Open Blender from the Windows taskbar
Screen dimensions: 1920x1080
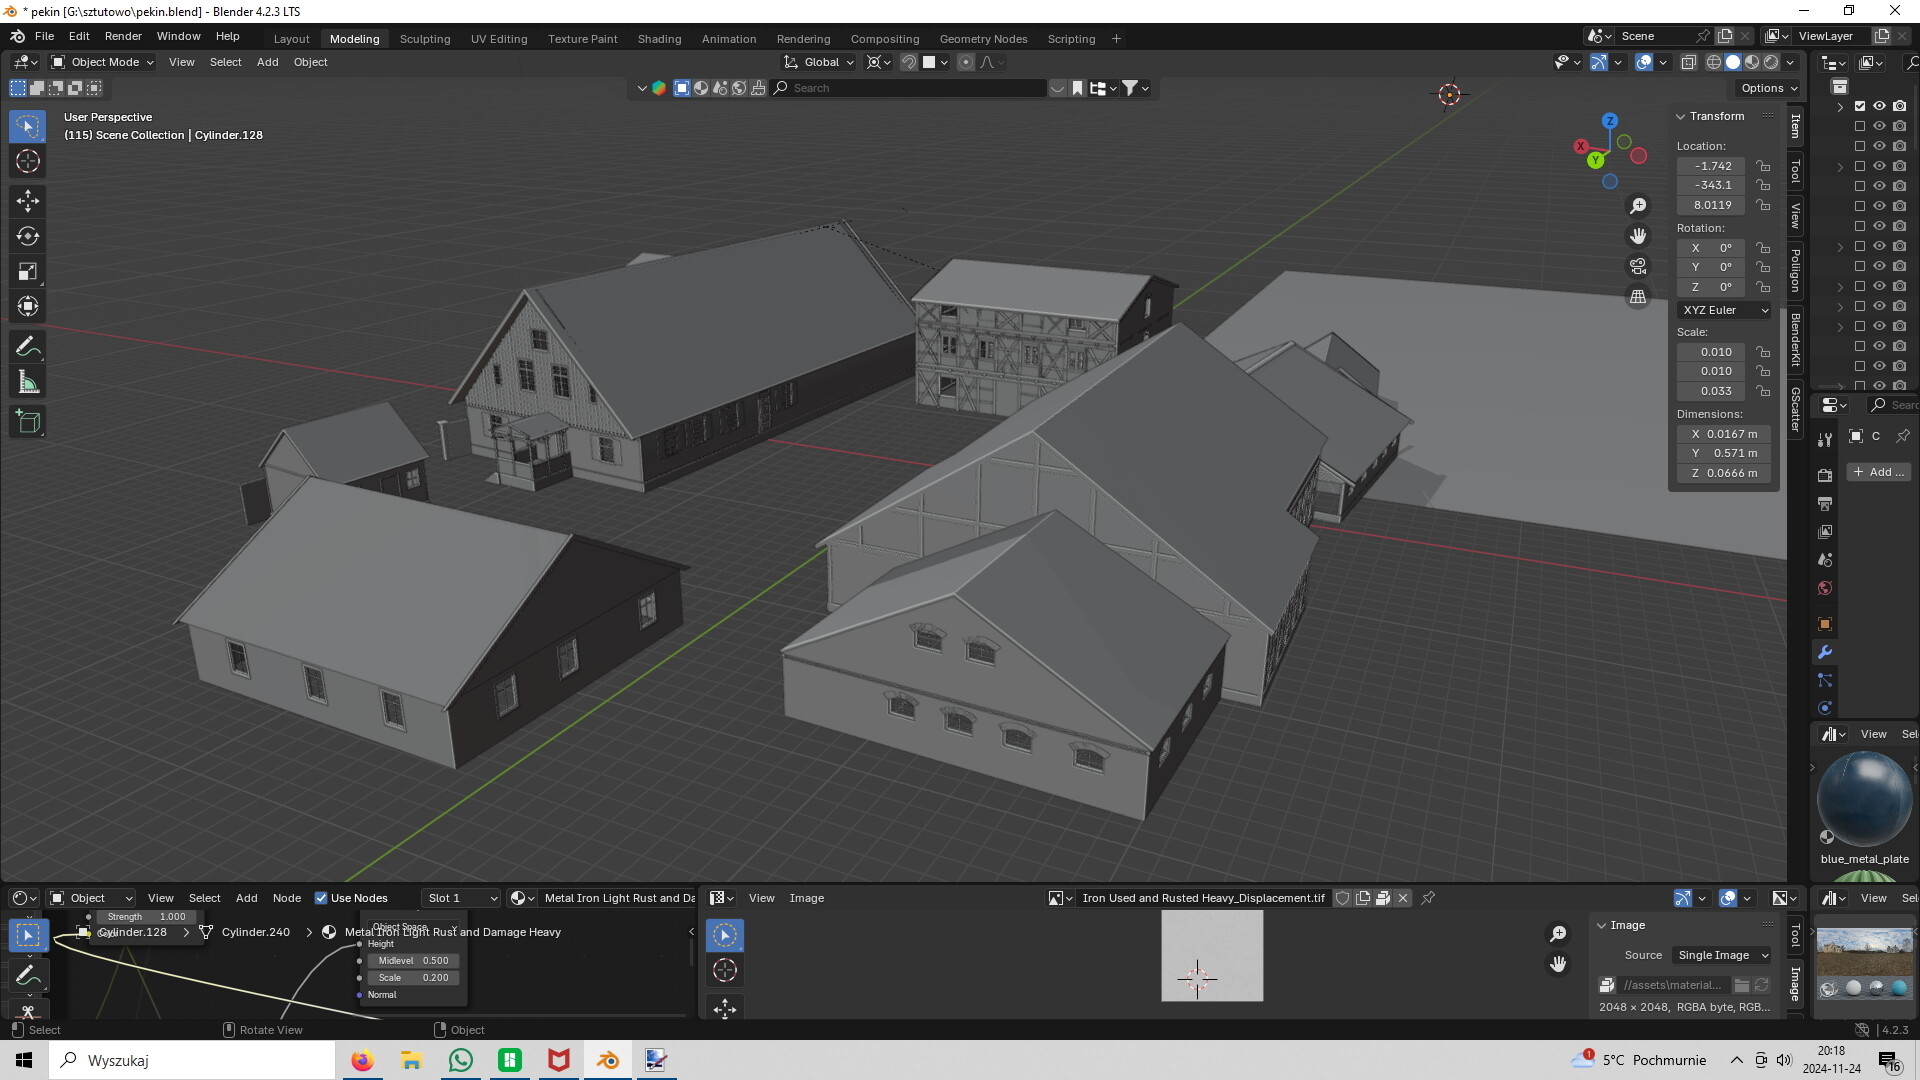point(608,1060)
